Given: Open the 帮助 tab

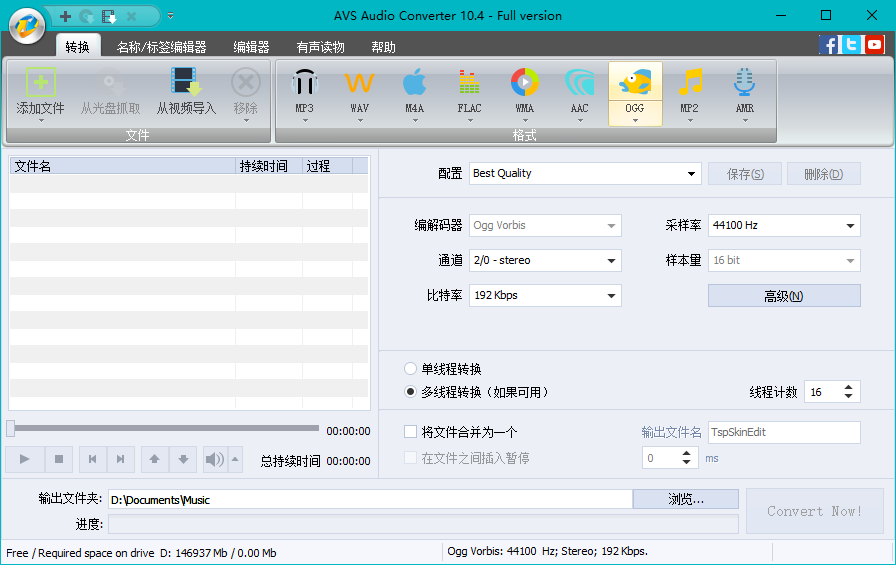Looking at the screenshot, I should coord(383,47).
